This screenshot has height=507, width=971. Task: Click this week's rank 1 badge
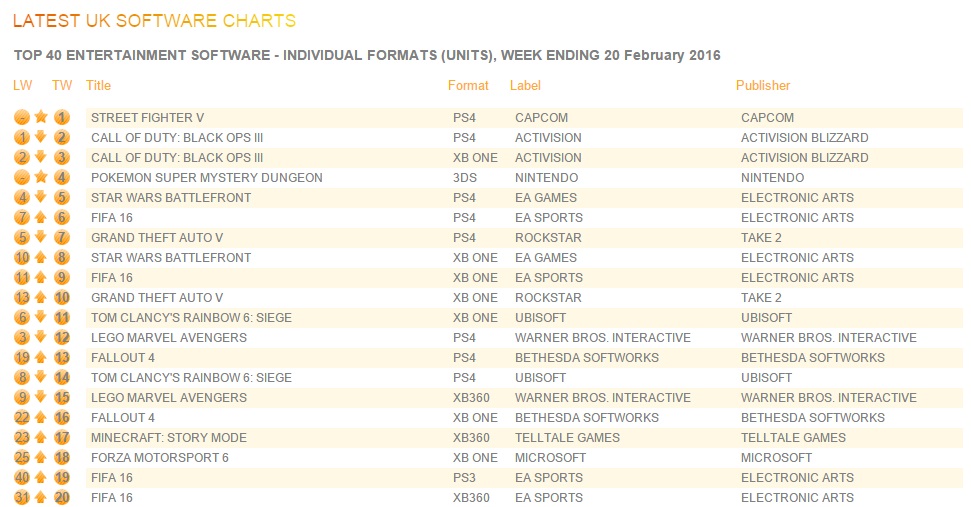coord(61,117)
